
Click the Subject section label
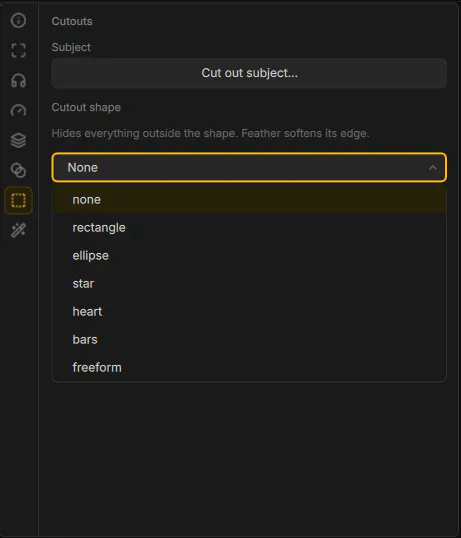71,47
